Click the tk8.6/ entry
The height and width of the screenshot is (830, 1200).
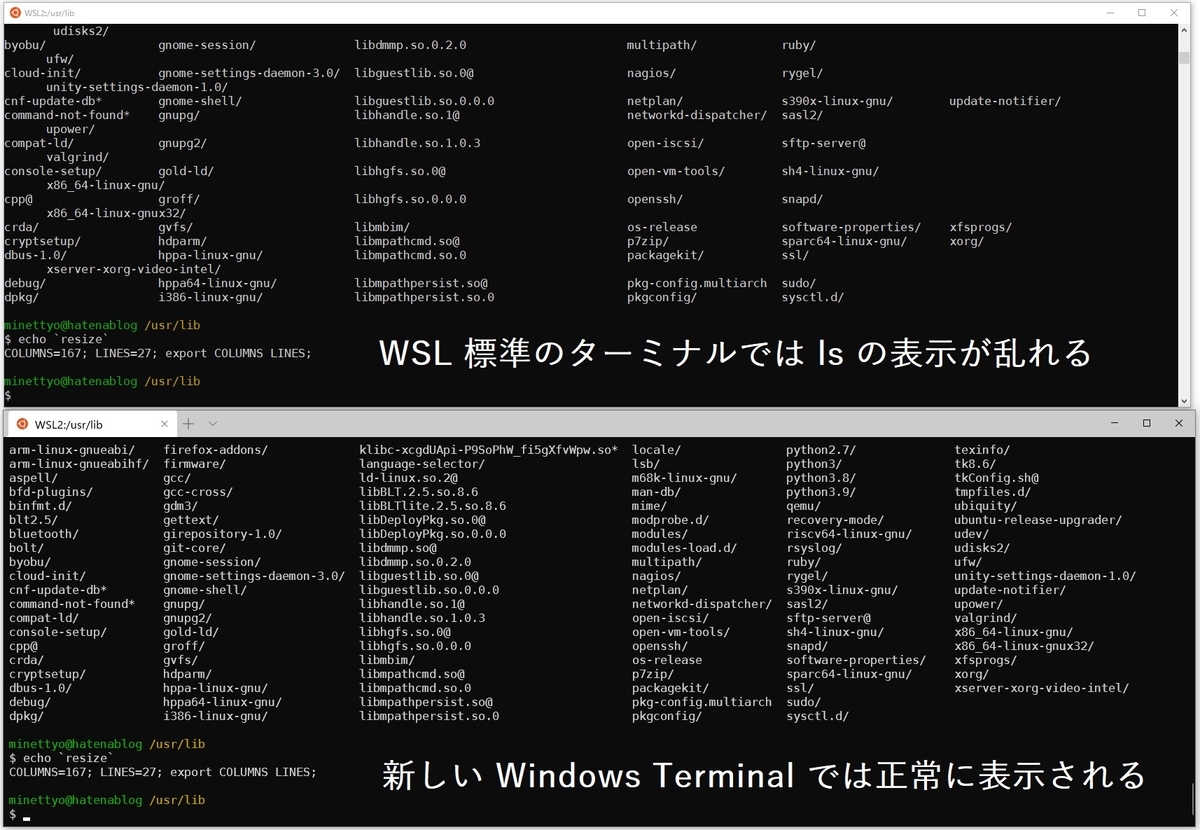975,464
